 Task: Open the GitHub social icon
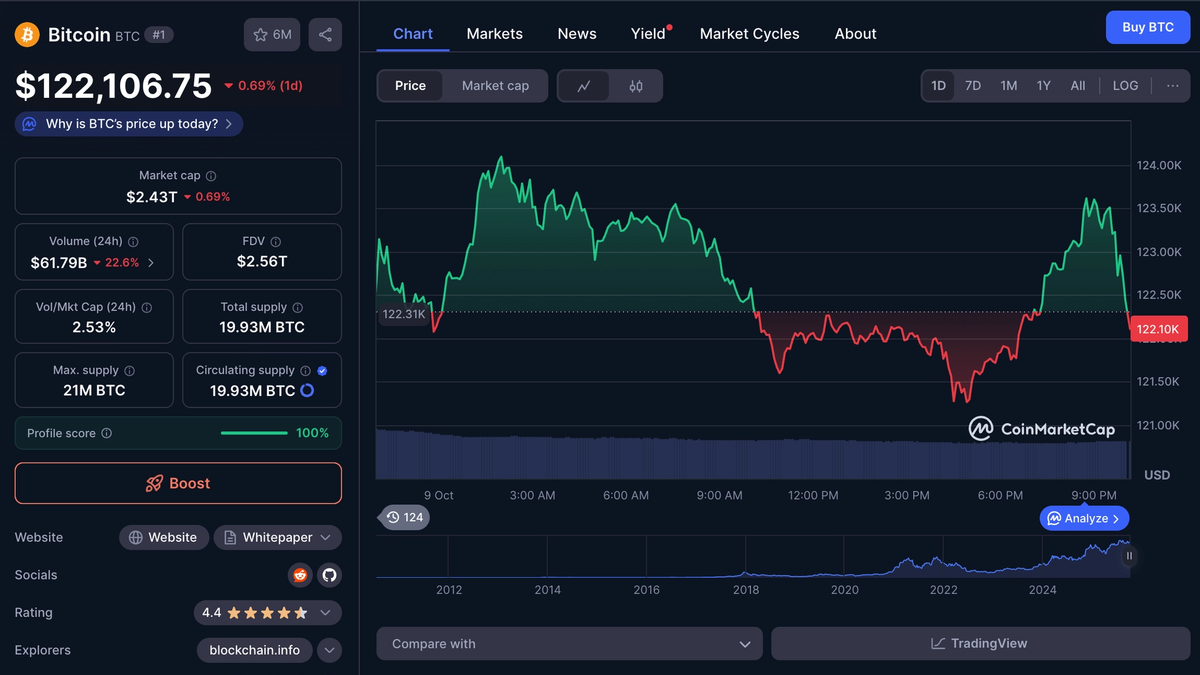pos(329,575)
